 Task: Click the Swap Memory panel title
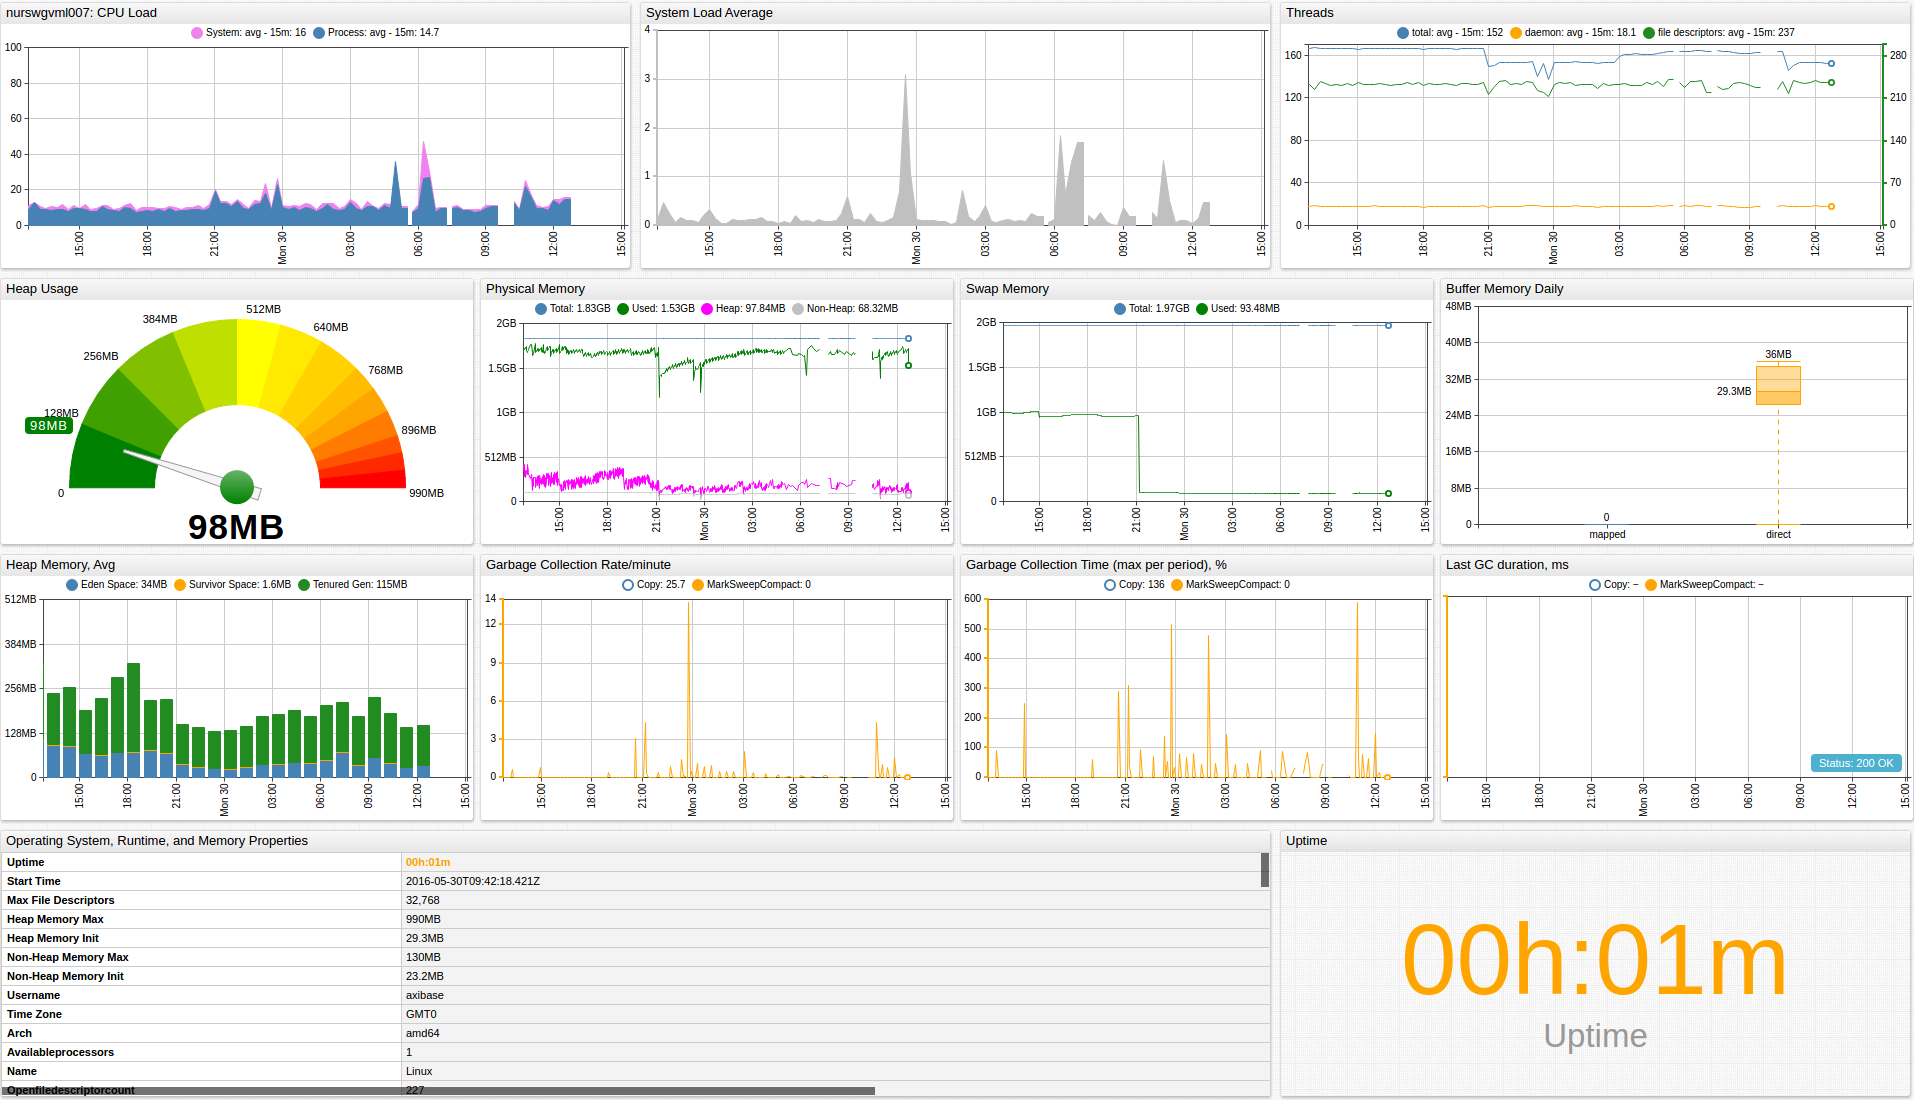[1007, 289]
